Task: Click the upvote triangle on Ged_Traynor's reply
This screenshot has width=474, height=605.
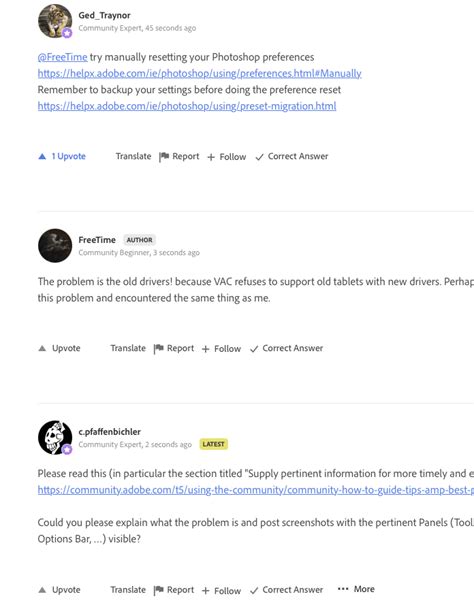Action: 42,156
